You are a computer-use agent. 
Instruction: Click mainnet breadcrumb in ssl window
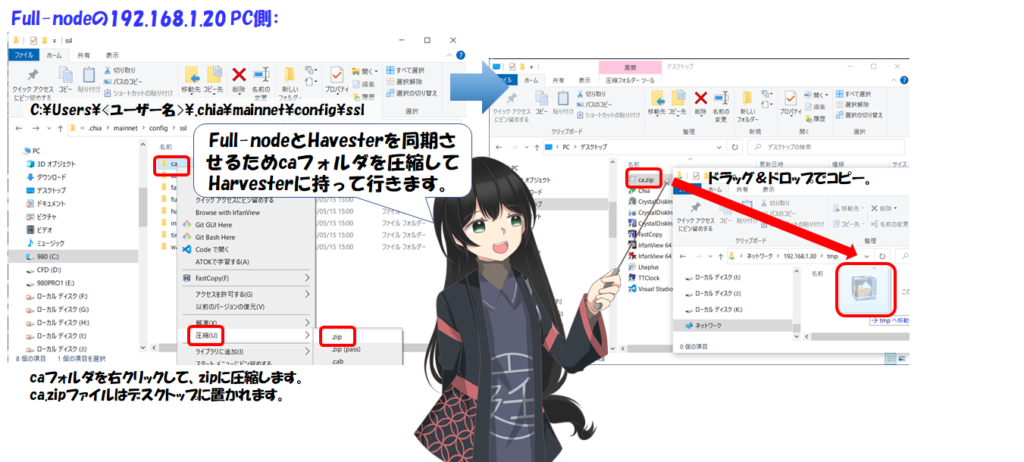(126, 128)
